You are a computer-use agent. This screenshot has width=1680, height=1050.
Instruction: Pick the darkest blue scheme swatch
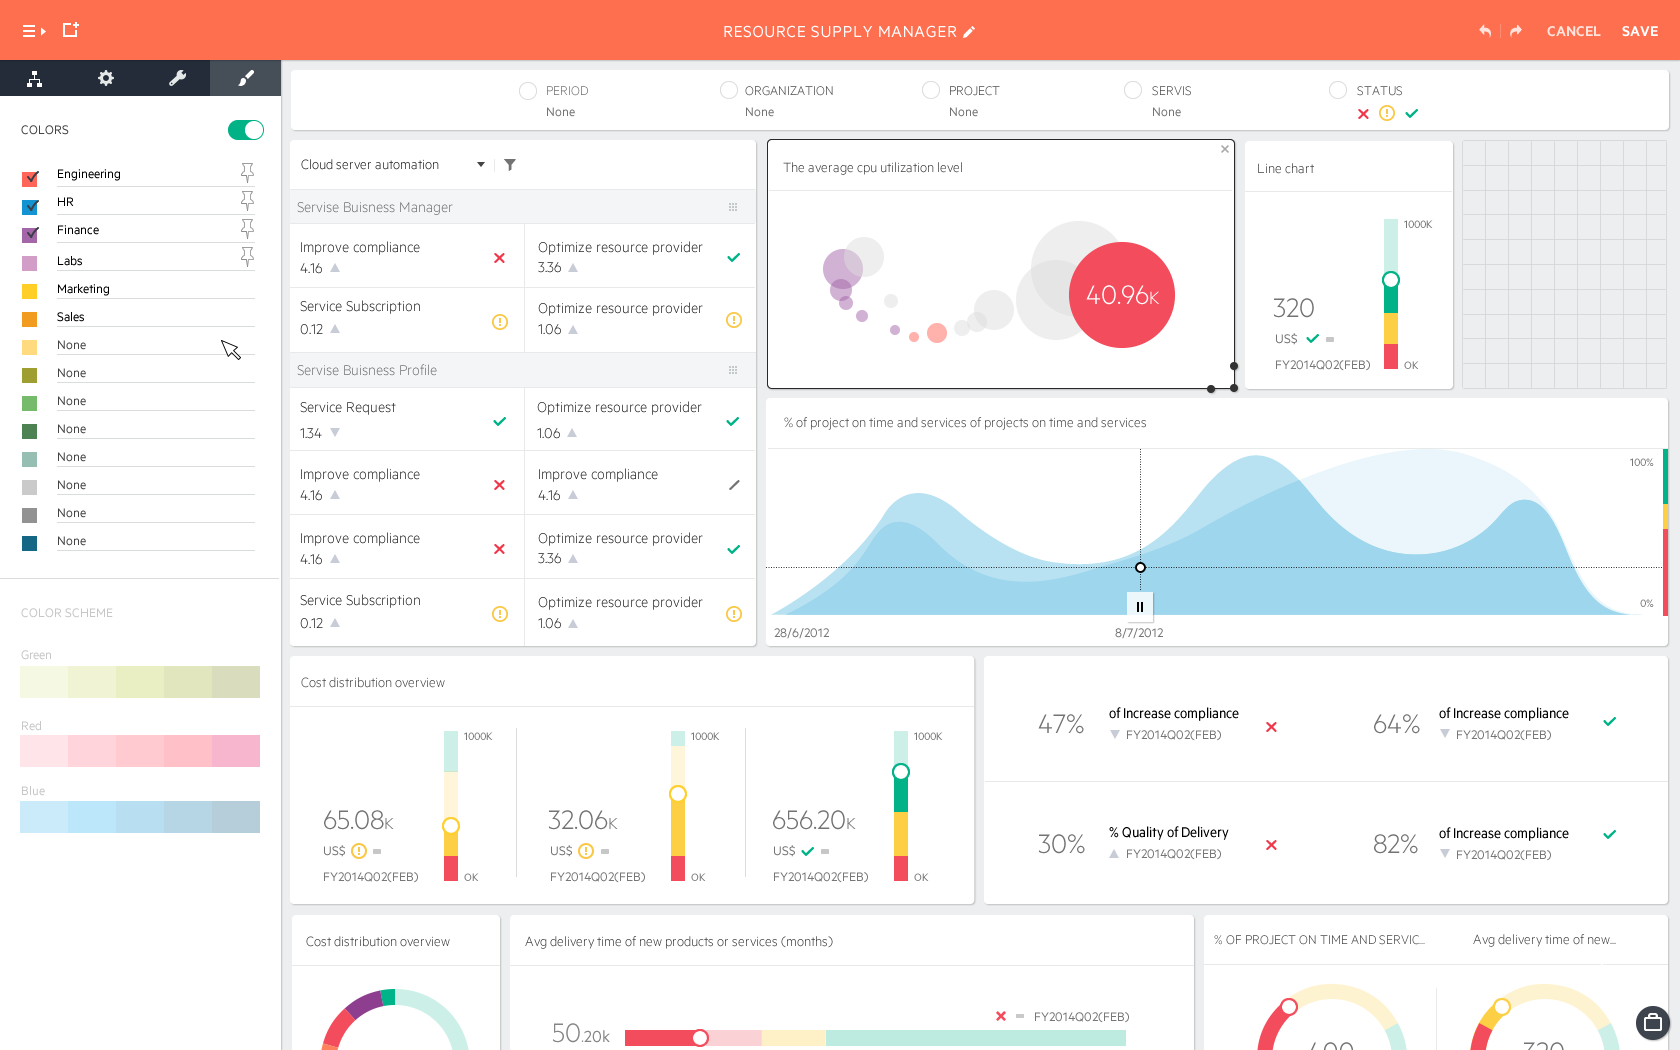pos(236,817)
